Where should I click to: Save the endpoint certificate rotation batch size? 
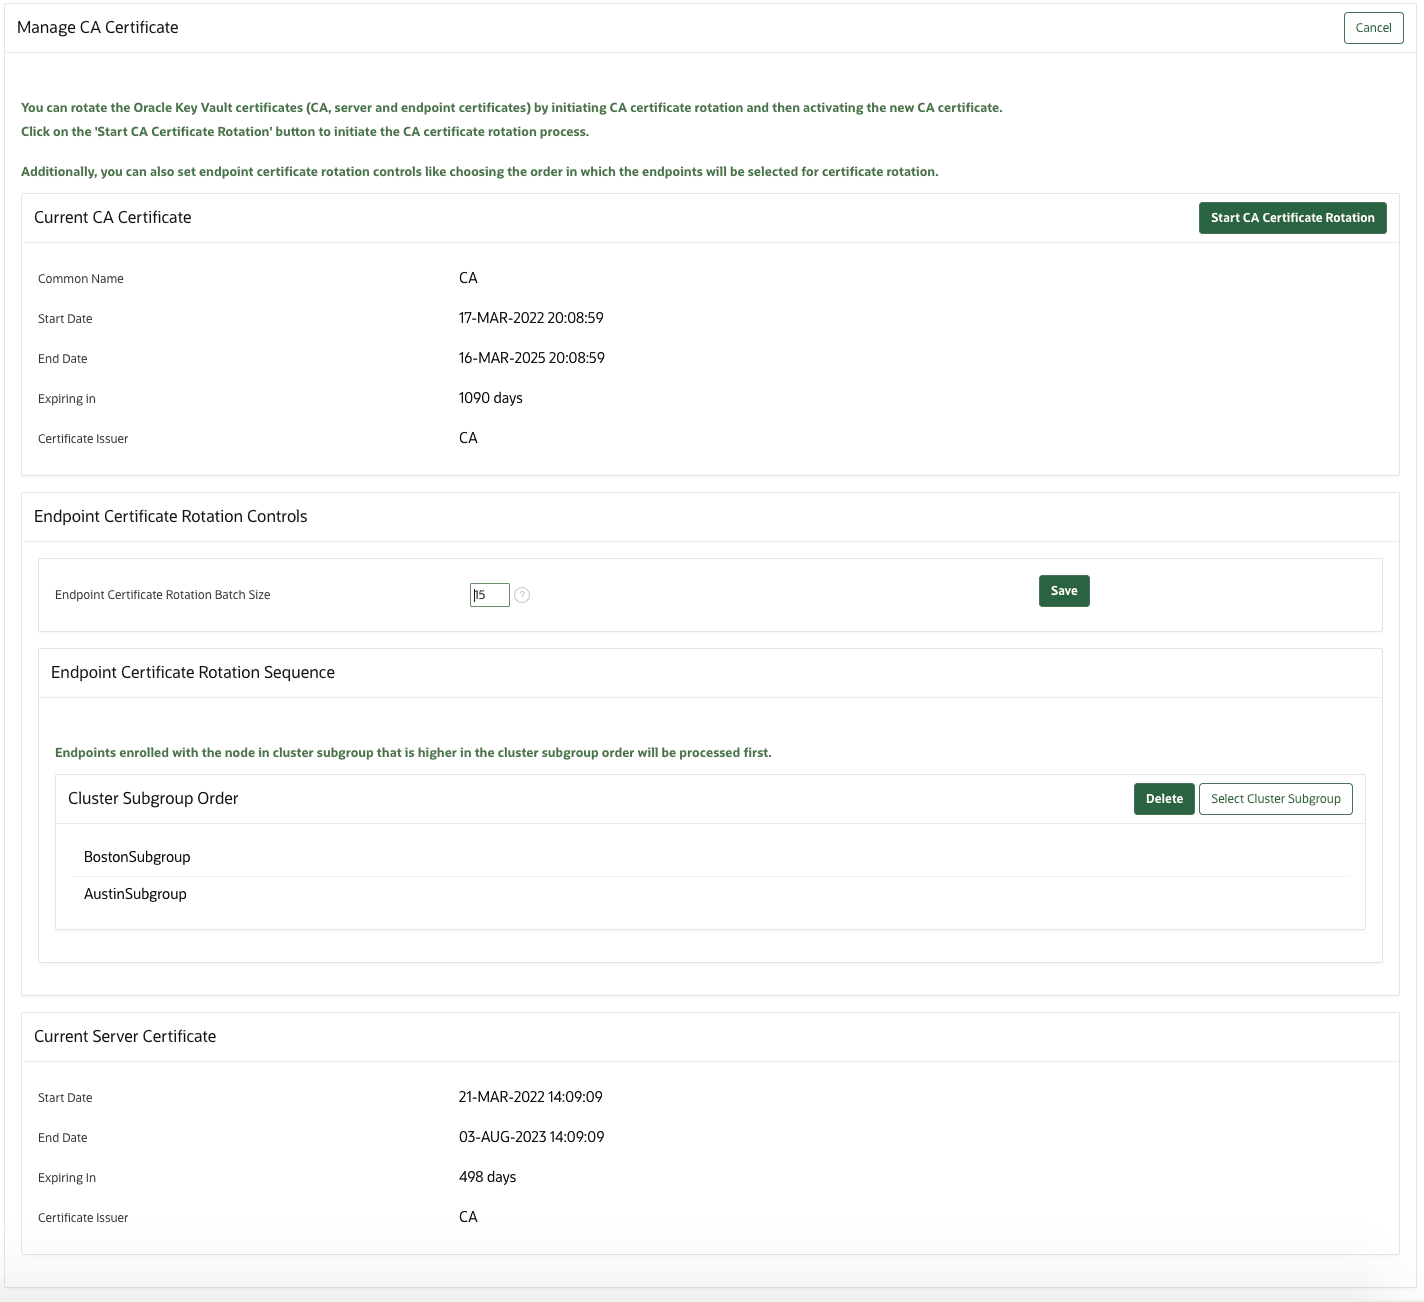click(x=1063, y=591)
